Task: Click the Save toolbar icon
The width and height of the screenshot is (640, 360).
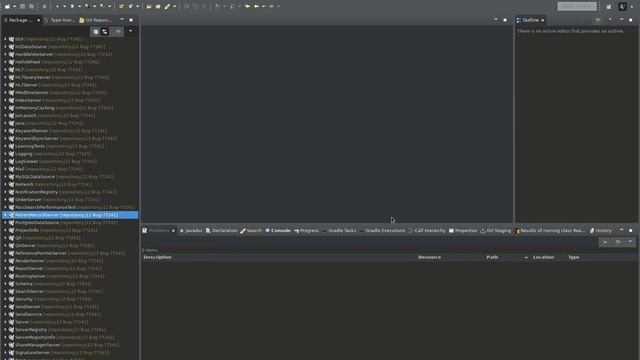Action: pyautogui.click(x=22, y=6)
